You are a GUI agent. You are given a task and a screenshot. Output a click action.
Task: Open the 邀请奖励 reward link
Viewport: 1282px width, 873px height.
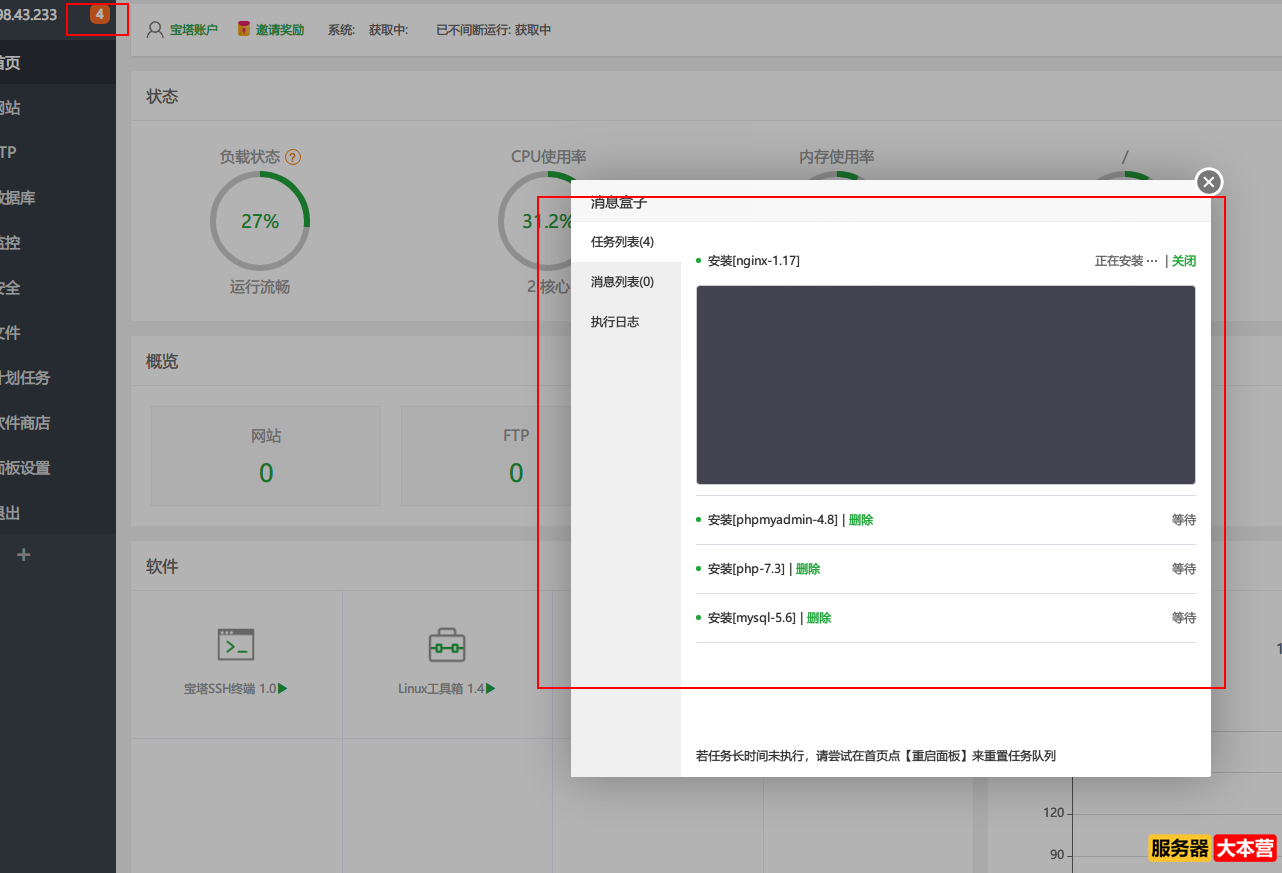(279, 30)
